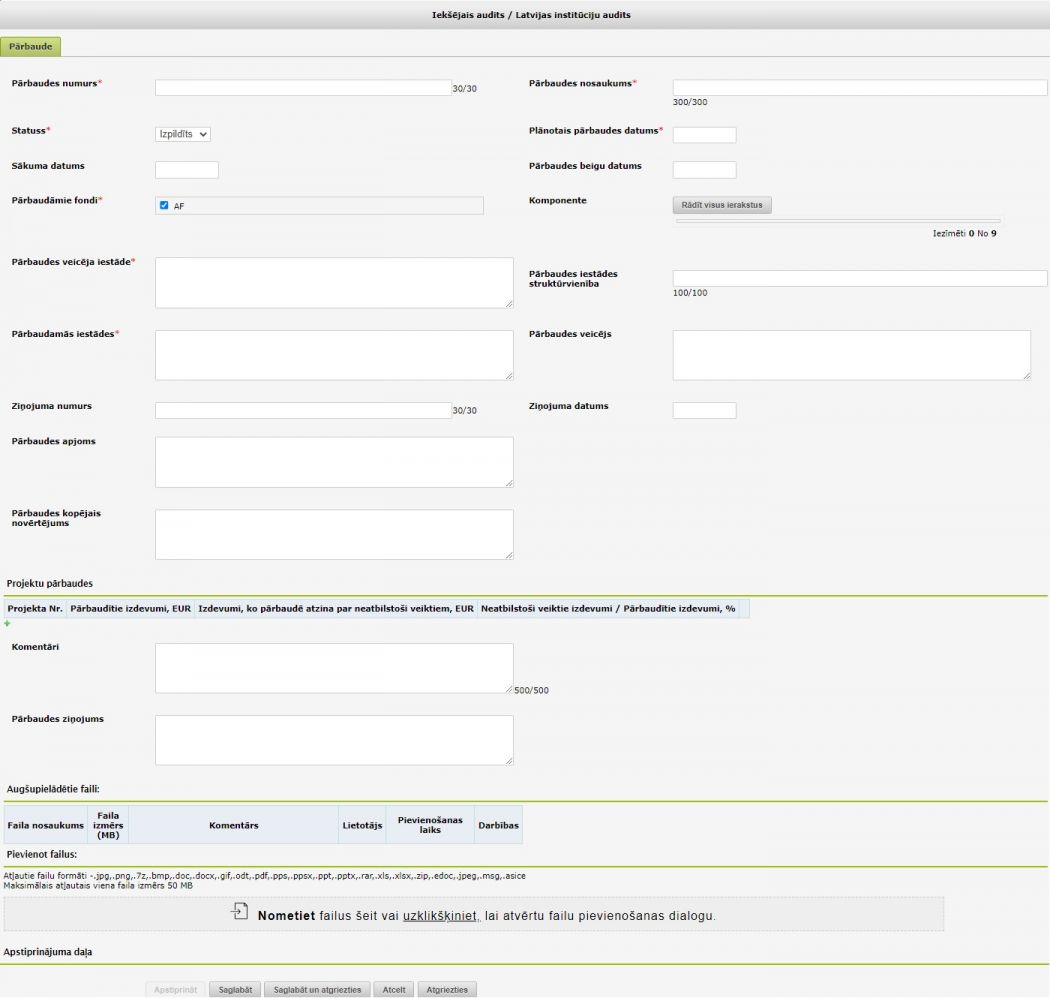Uncheck the AF fund checkbox
Screen dimensions: 1050x998
(164, 205)
